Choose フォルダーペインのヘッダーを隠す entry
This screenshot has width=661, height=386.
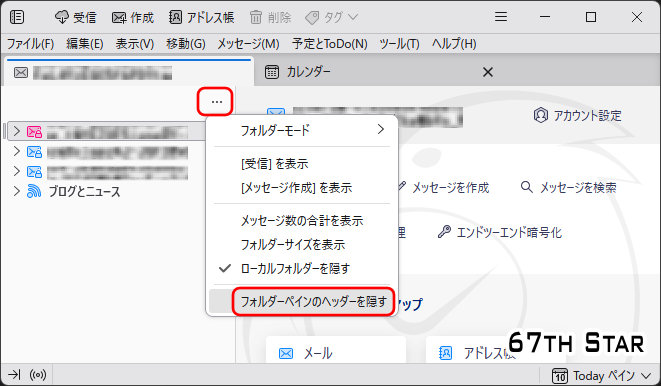[302, 301]
